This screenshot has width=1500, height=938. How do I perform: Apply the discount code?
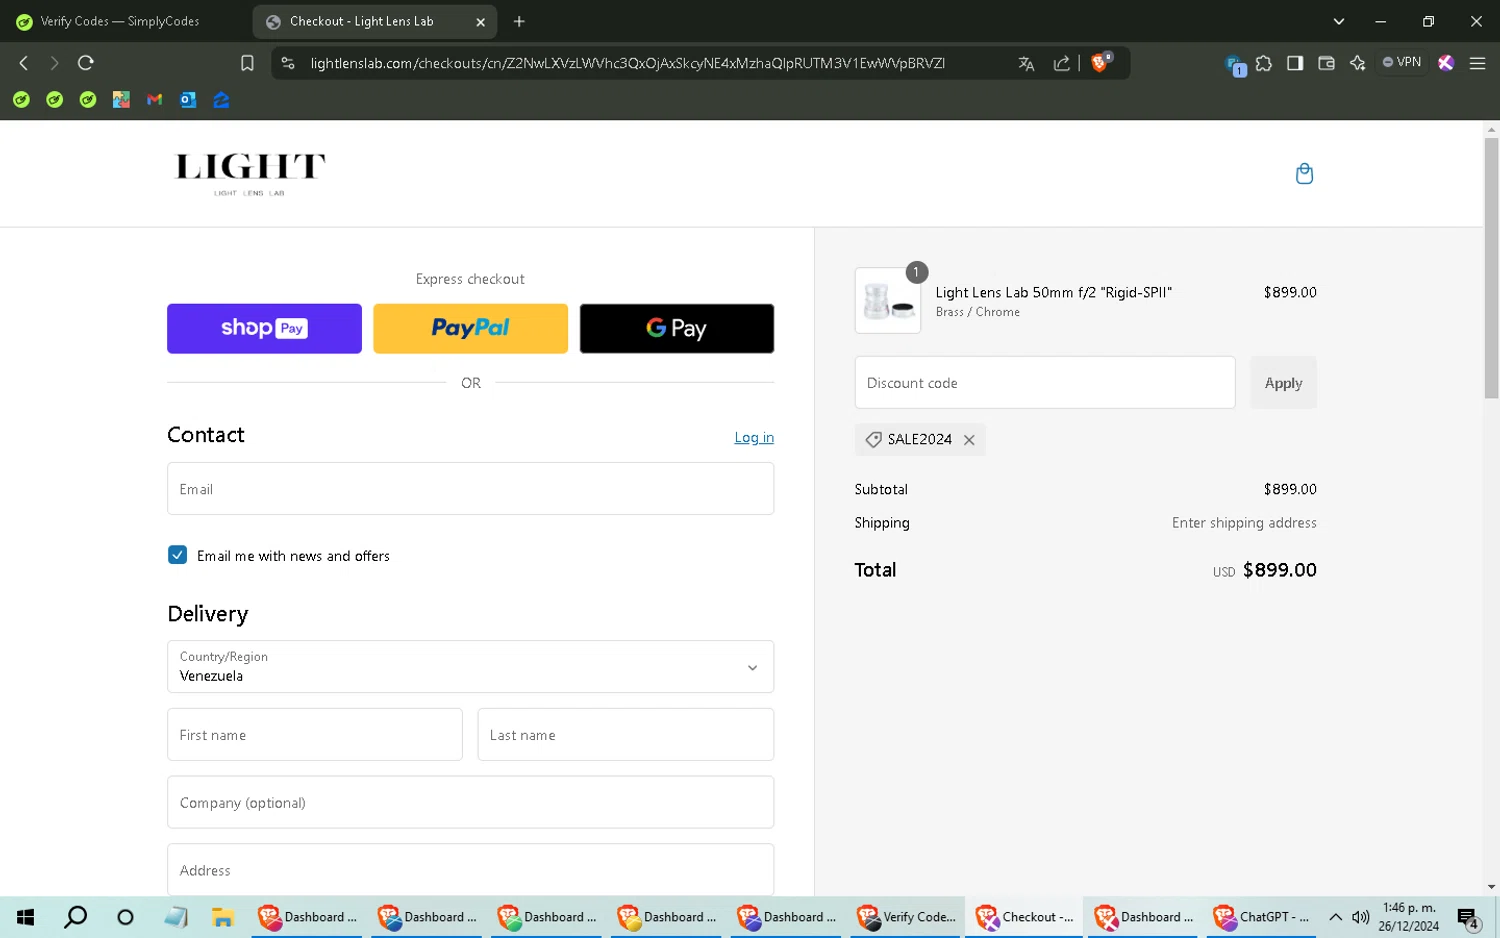1283,383
